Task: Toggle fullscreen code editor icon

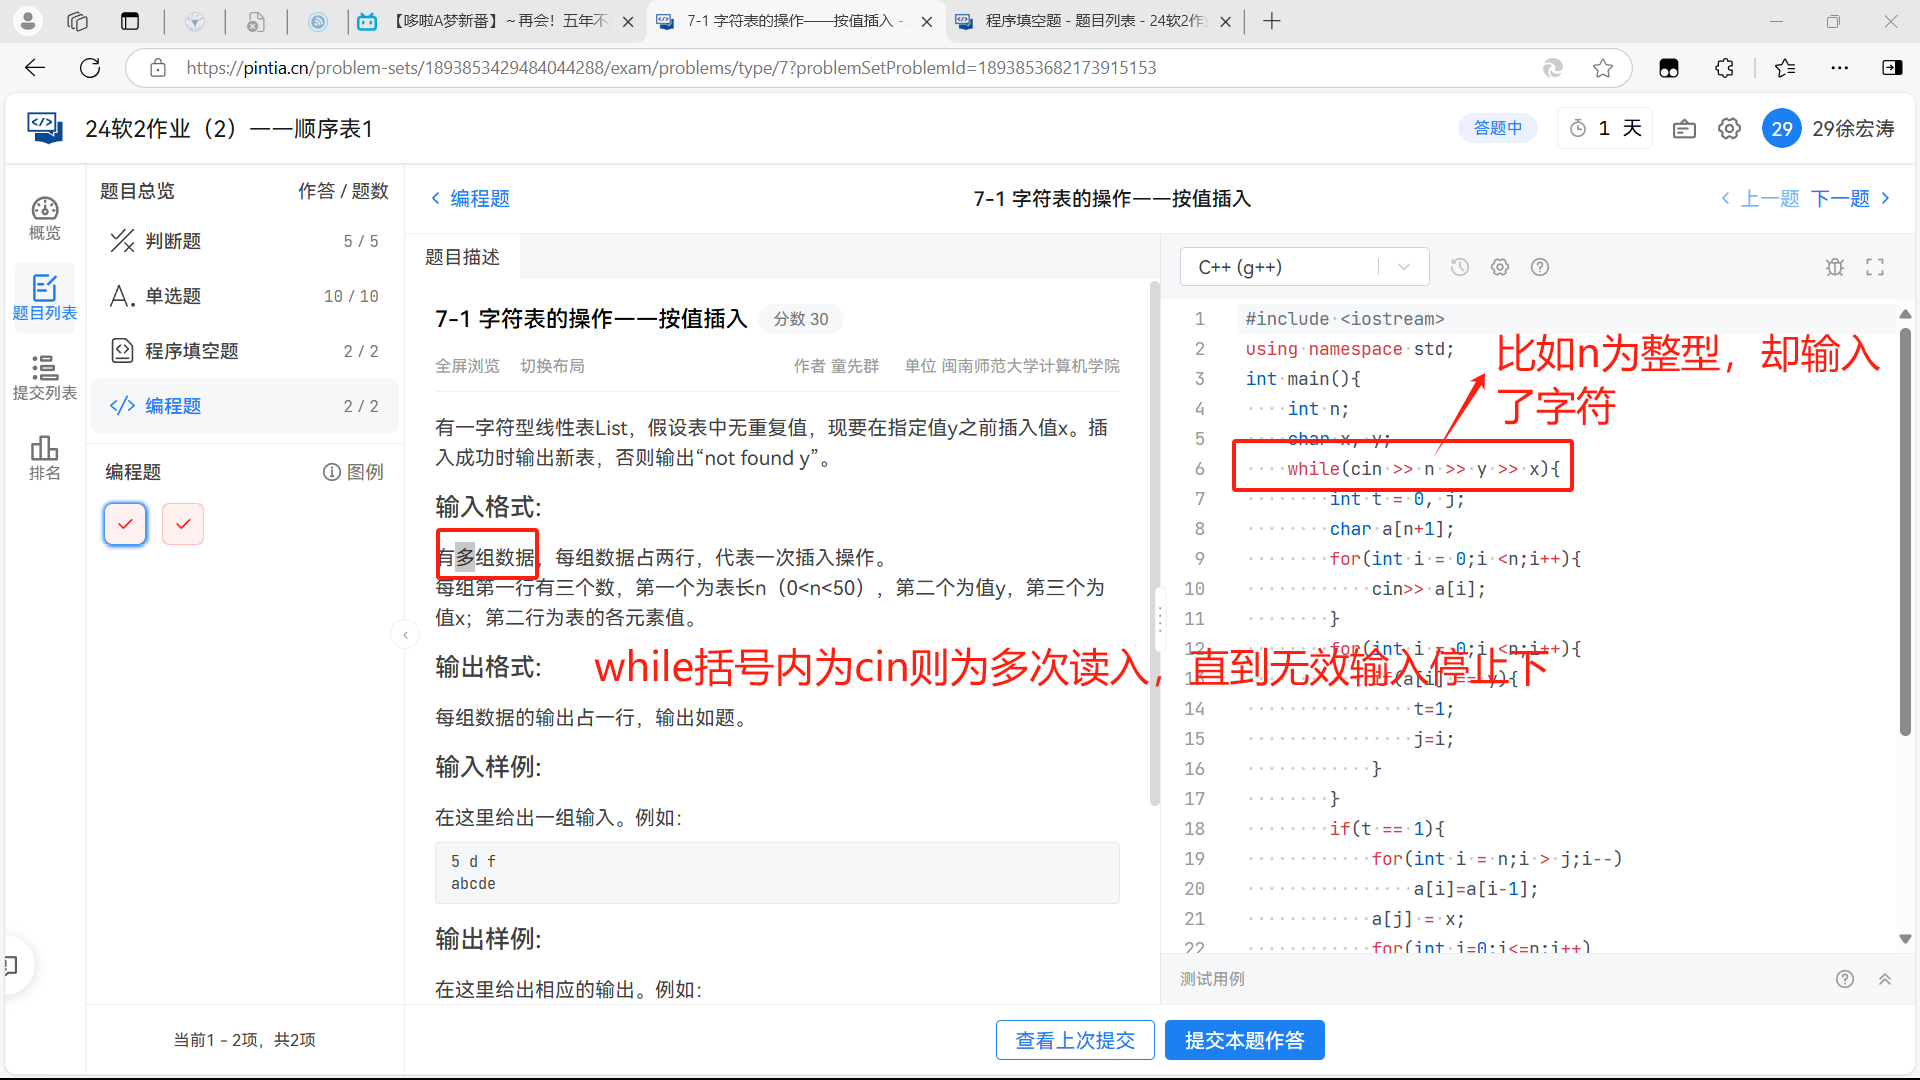Action: coord(1874,267)
